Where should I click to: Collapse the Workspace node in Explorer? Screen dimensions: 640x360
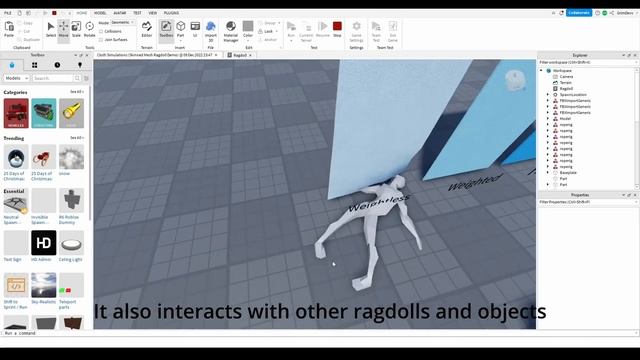pos(542,71)
